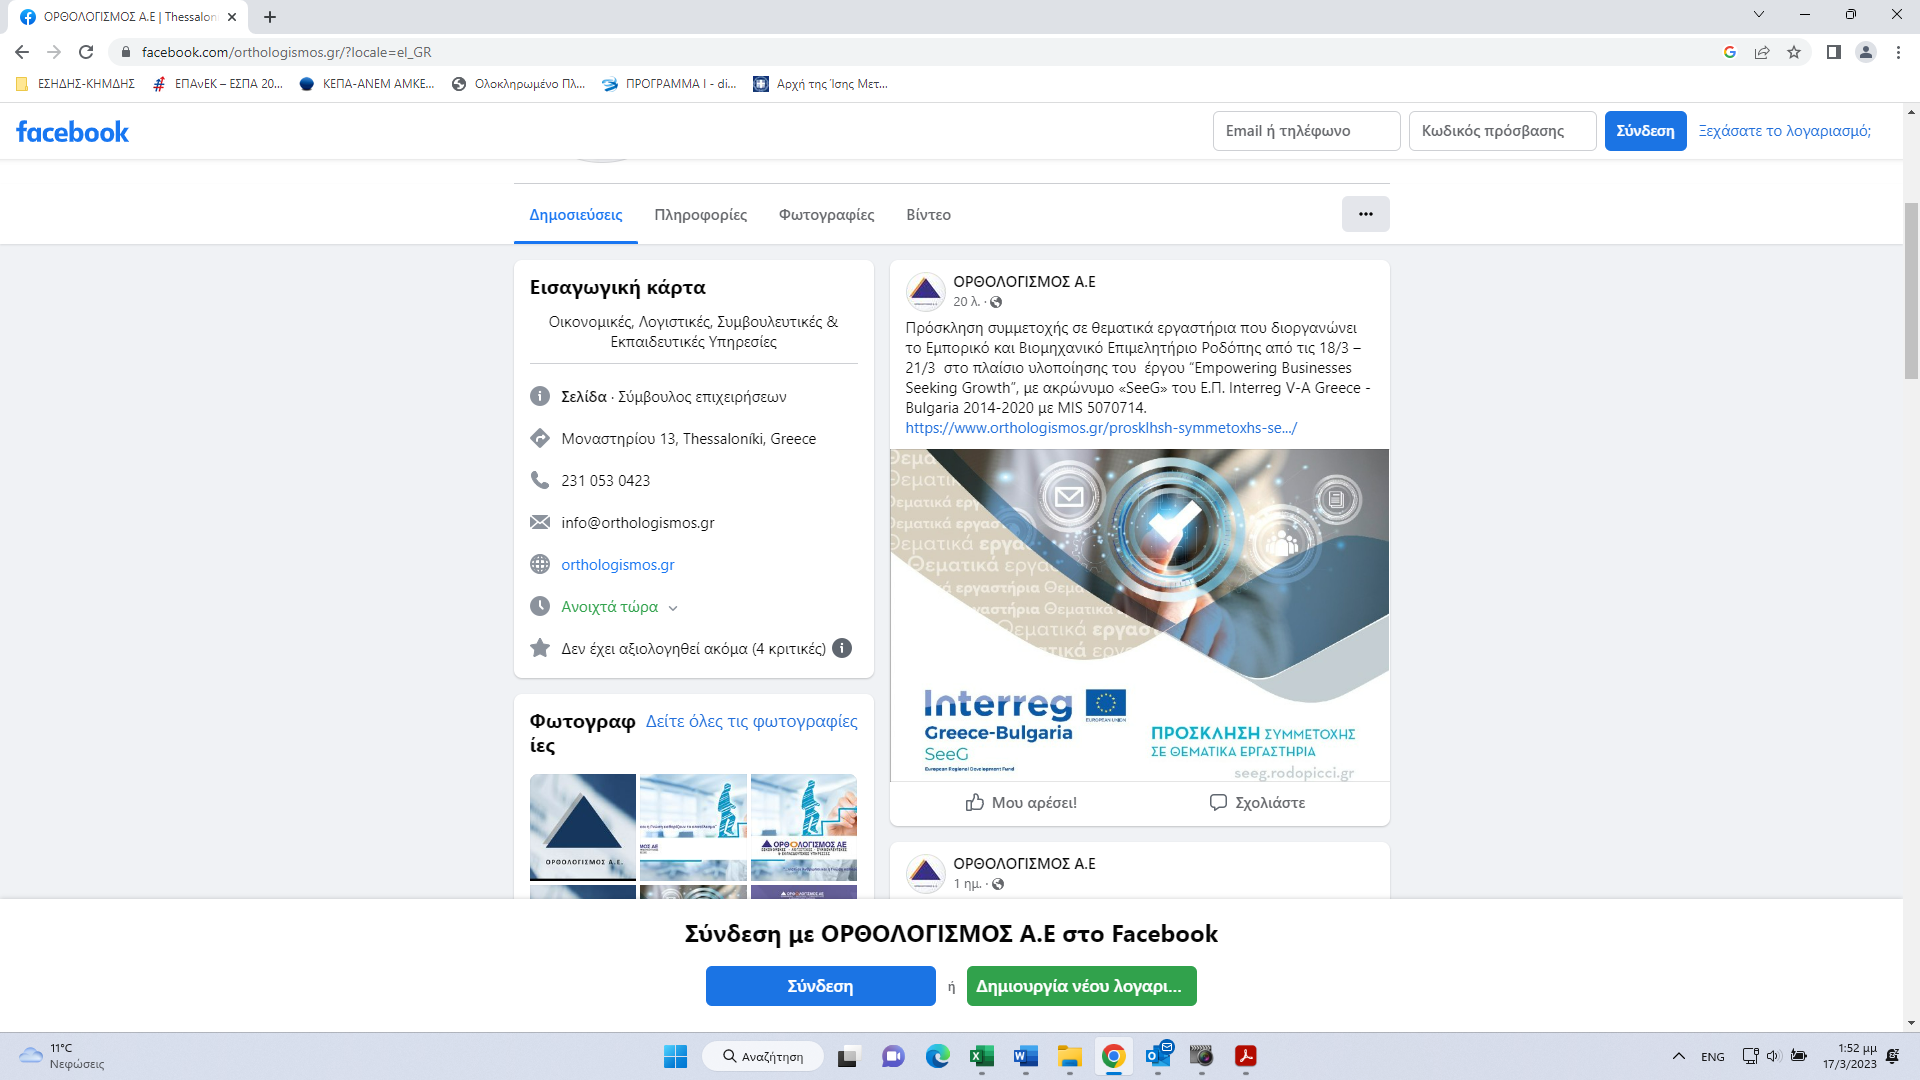Click the blue Σύνδεση button in bottom banner
1920x1080 pixels.
tap(820, 986)
